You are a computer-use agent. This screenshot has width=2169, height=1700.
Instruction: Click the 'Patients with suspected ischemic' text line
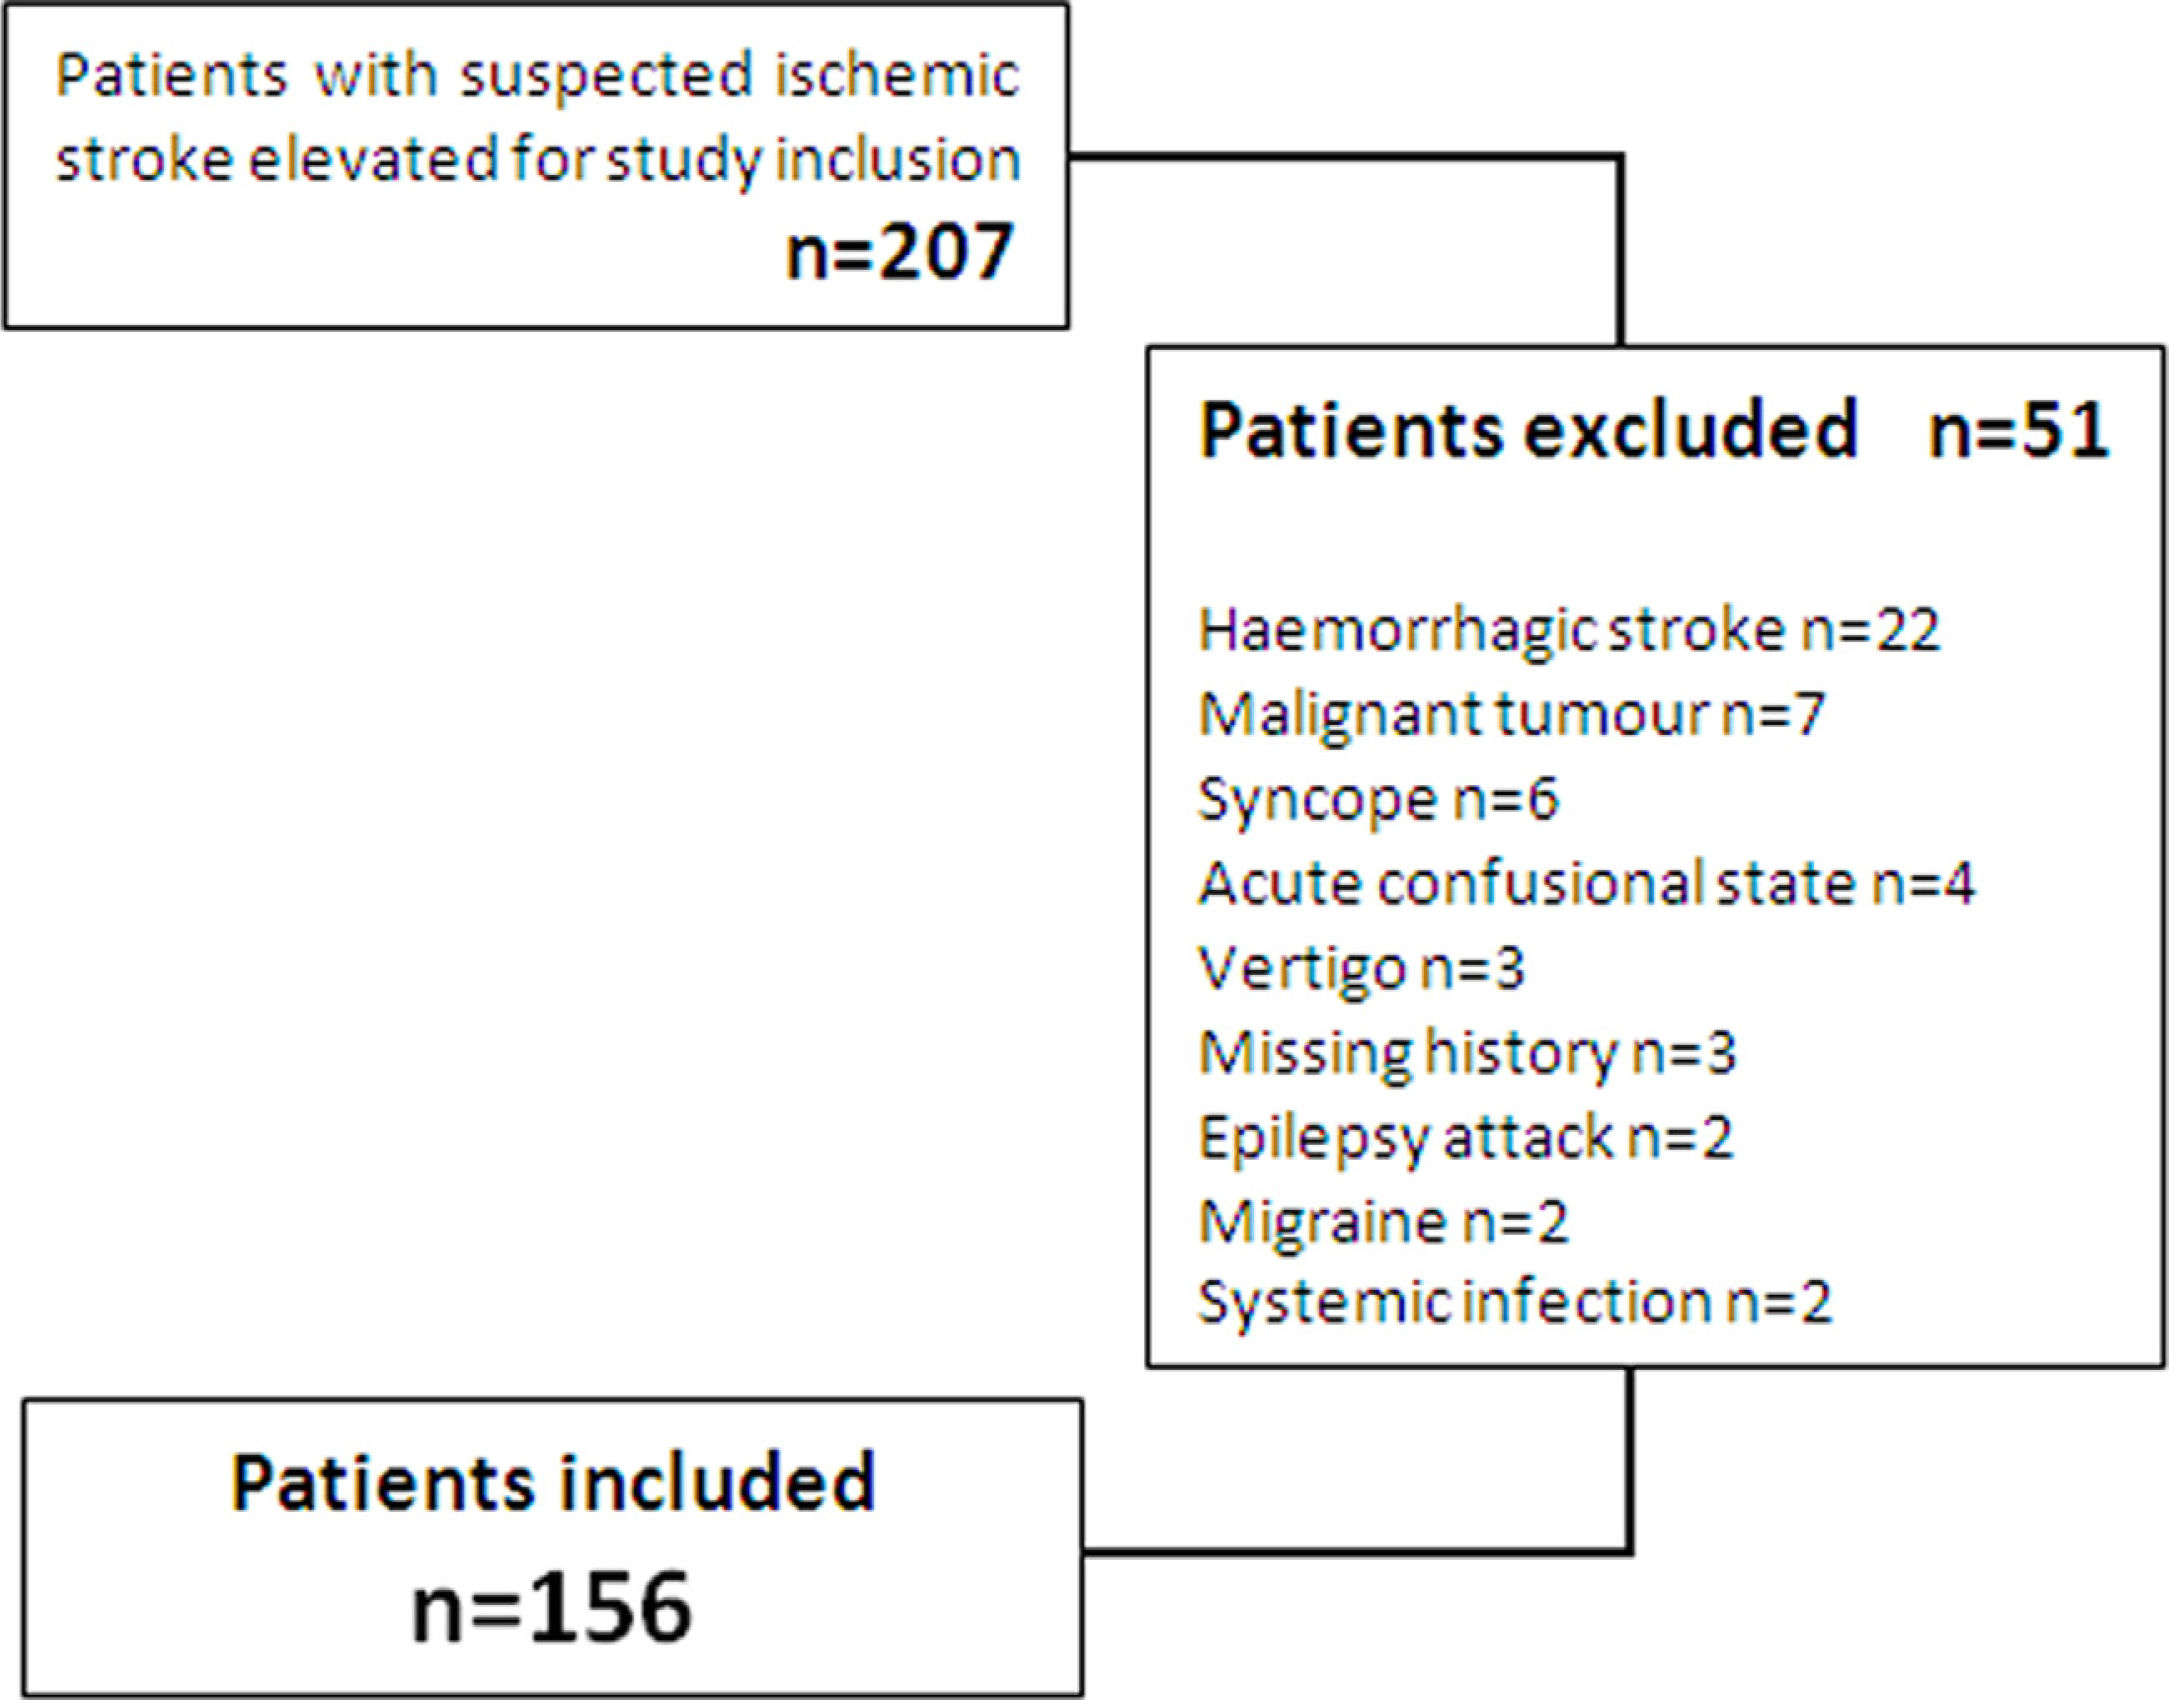(537, 76)
